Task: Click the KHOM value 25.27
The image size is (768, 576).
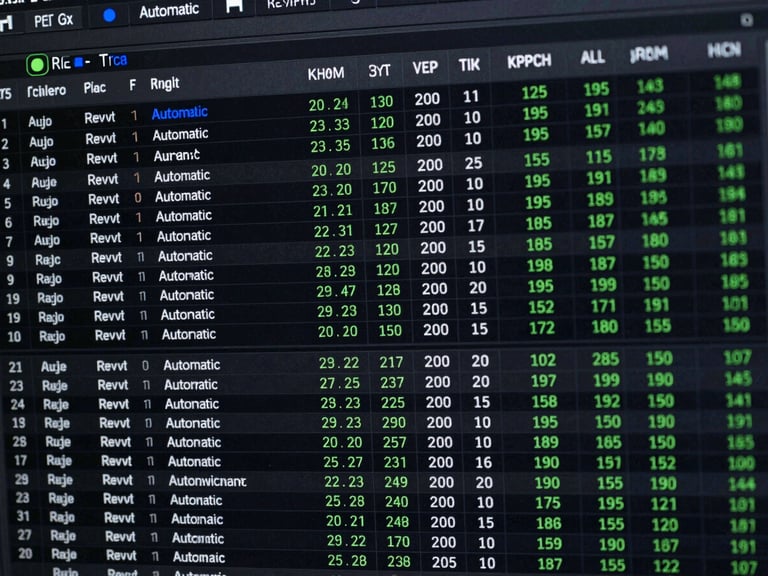Action: (x=343, y=462)
